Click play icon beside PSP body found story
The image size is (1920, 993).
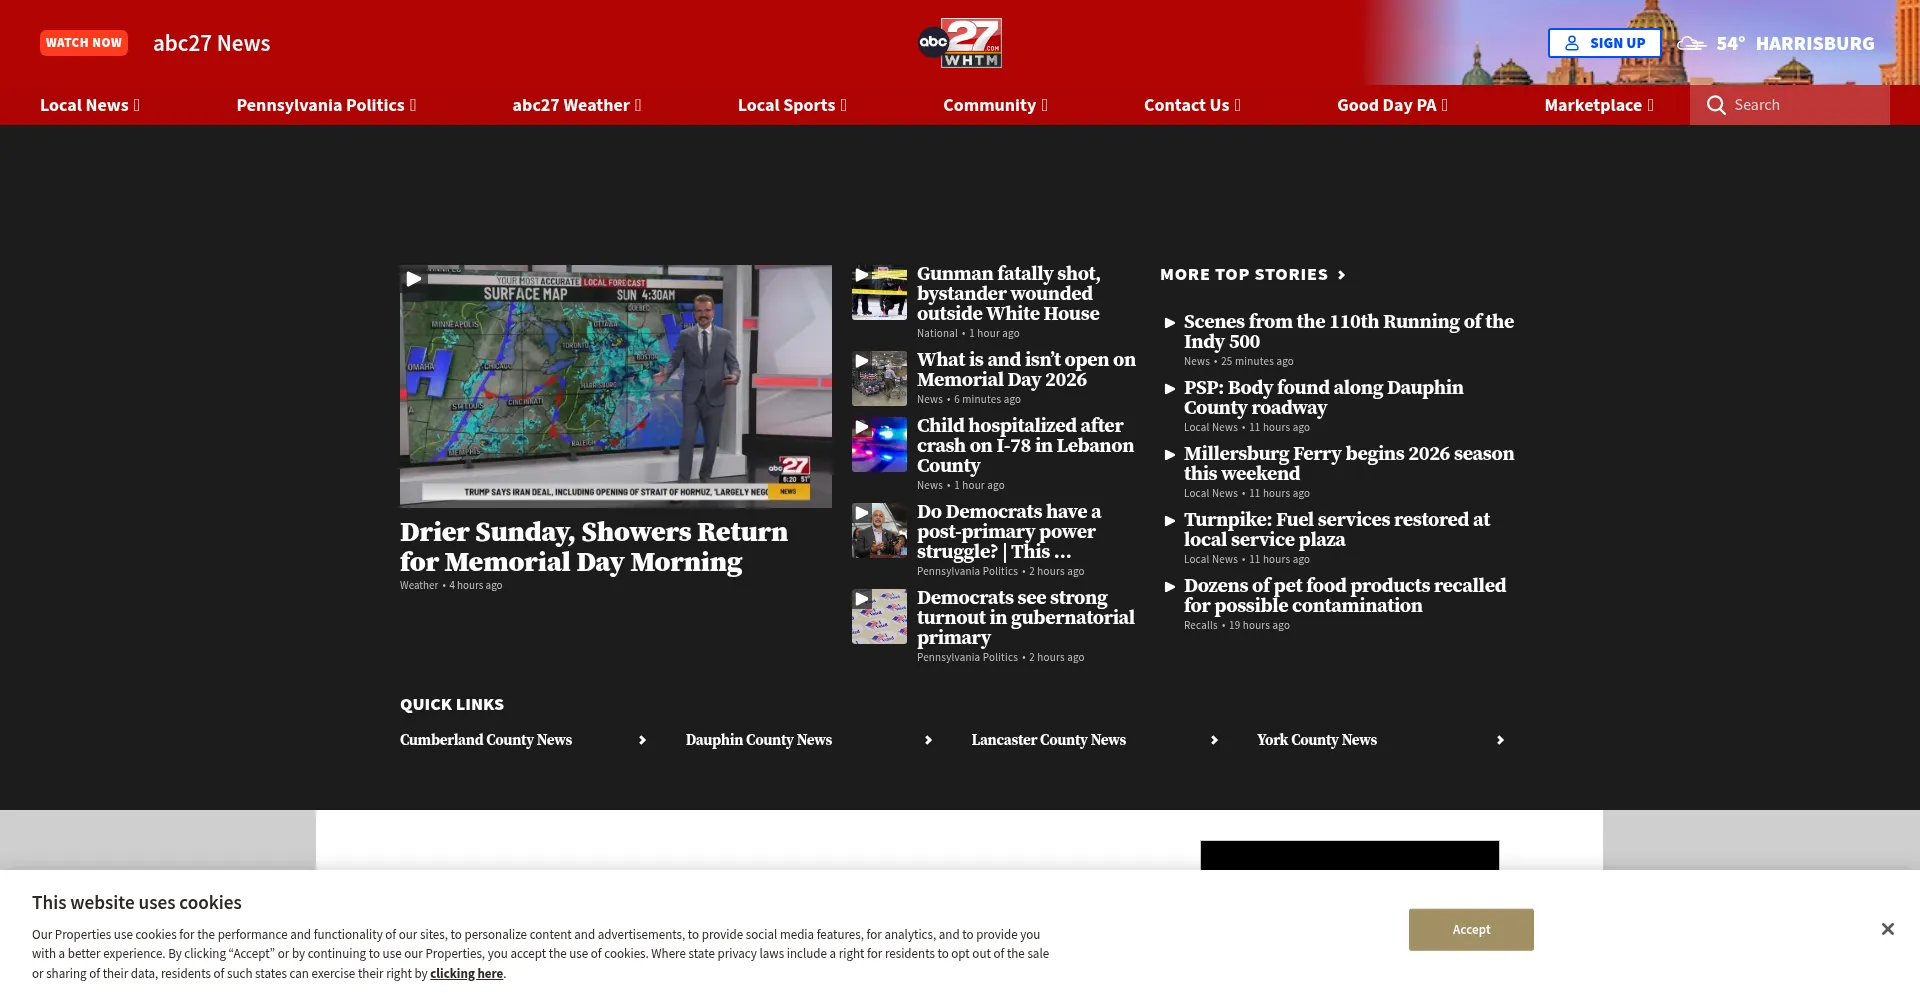click(1170, 389)
